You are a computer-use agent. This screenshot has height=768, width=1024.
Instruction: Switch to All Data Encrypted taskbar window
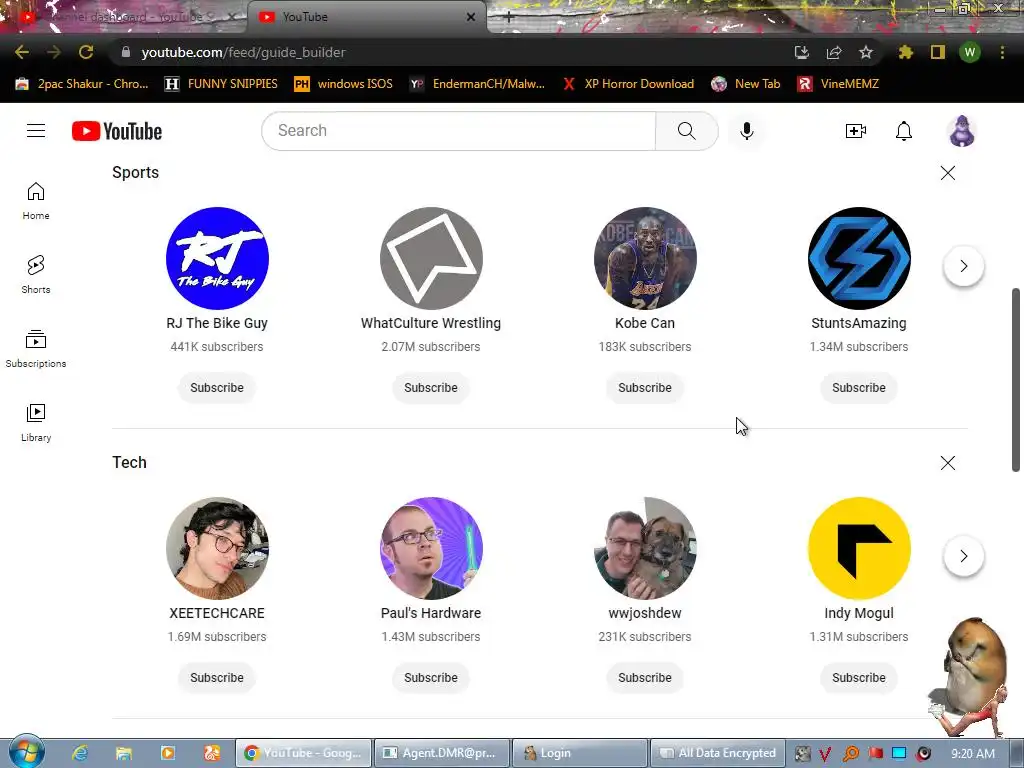[x=718, y=753]
